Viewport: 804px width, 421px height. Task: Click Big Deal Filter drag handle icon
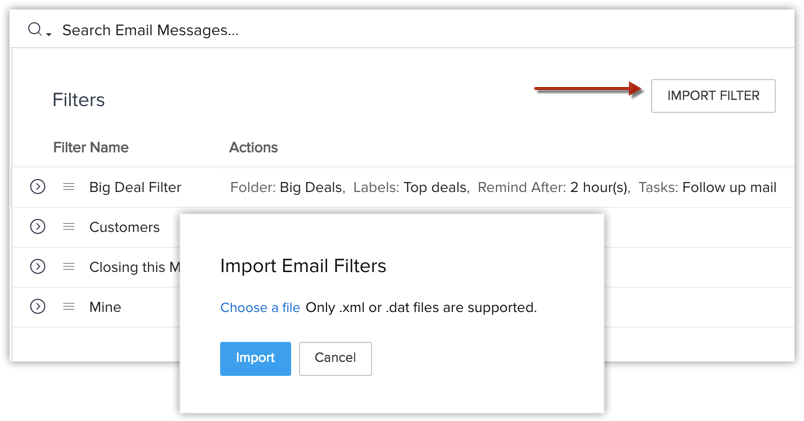69,187
